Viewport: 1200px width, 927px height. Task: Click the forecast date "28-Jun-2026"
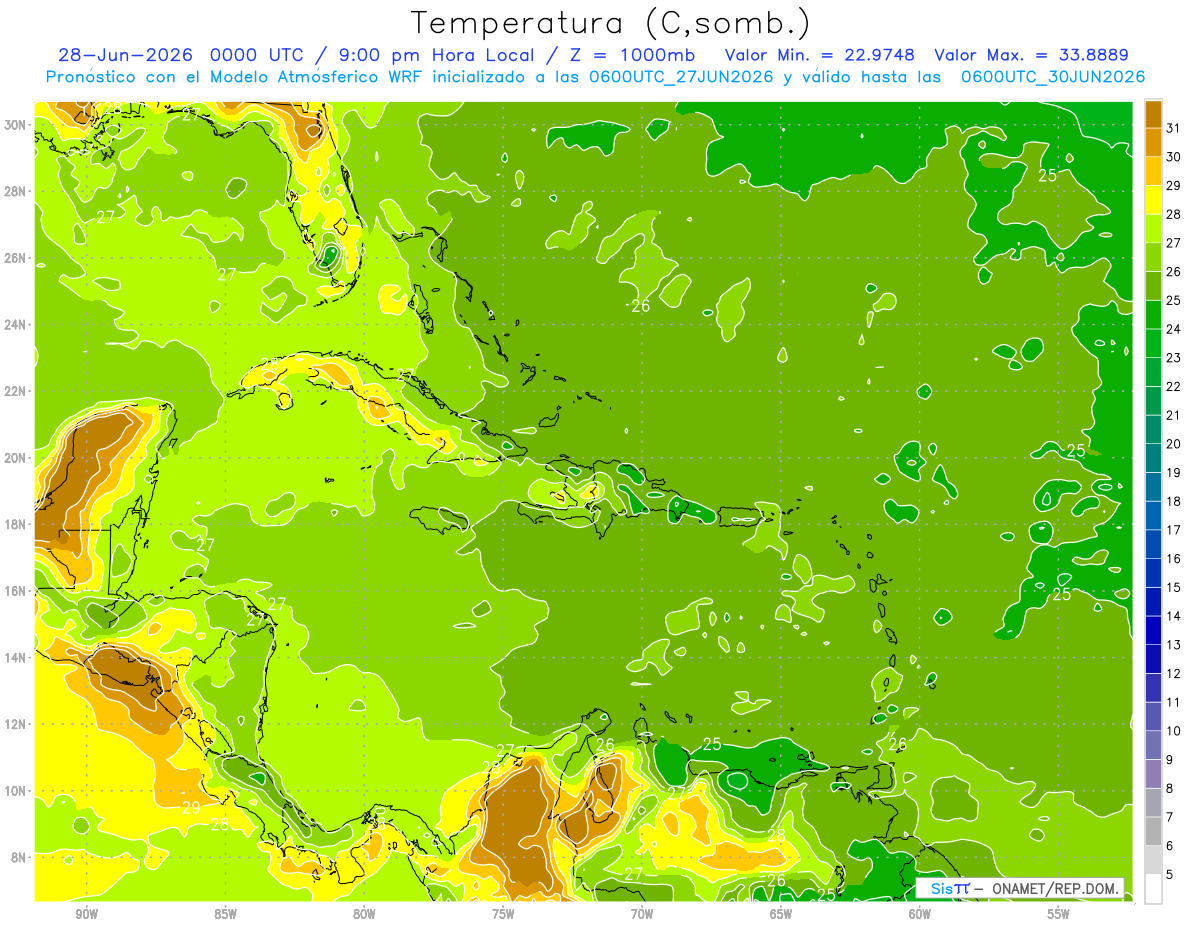pyautogui.click(x=125, y=54)
